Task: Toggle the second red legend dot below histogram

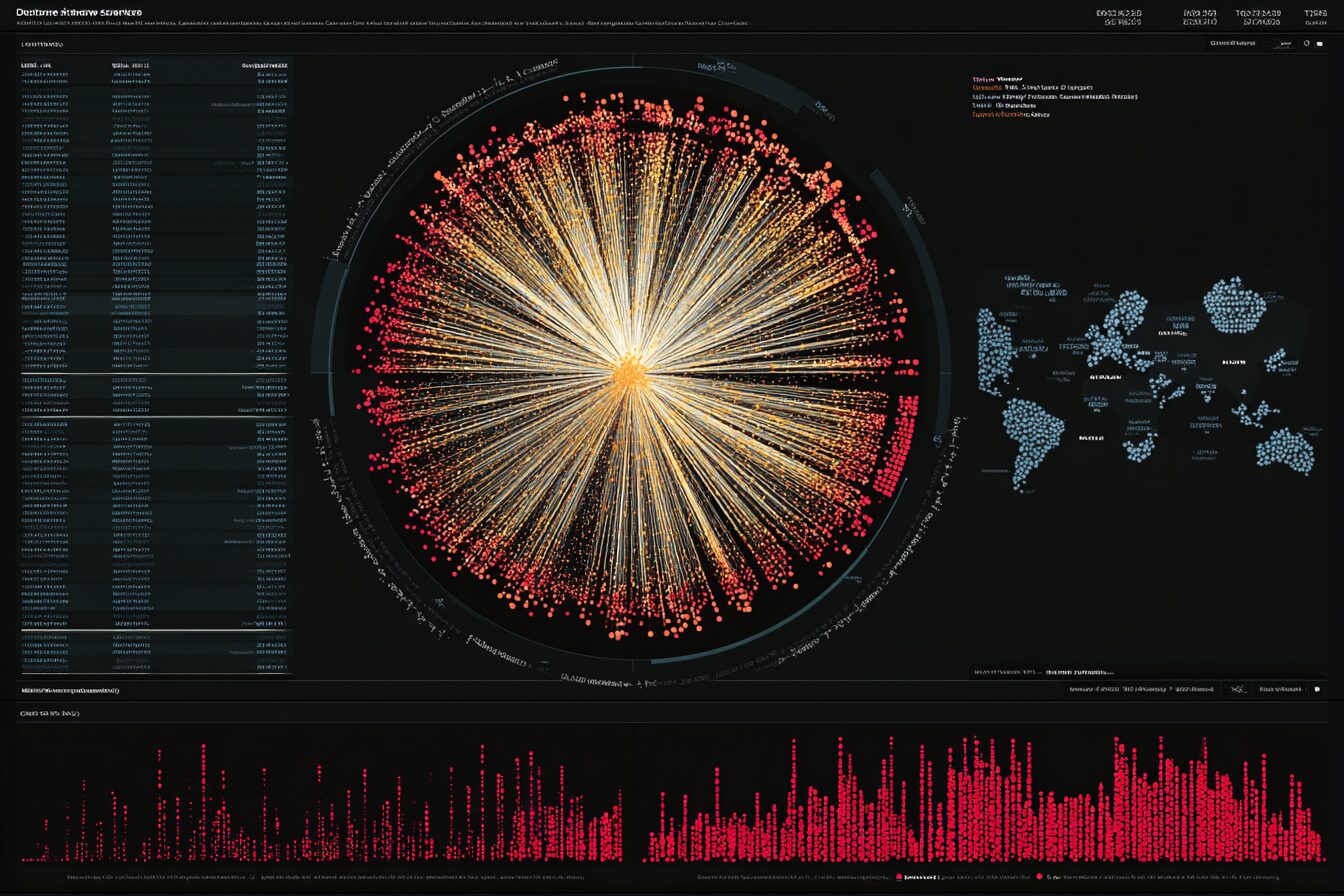Action: pyautogui.click(x=1039, y=877)
